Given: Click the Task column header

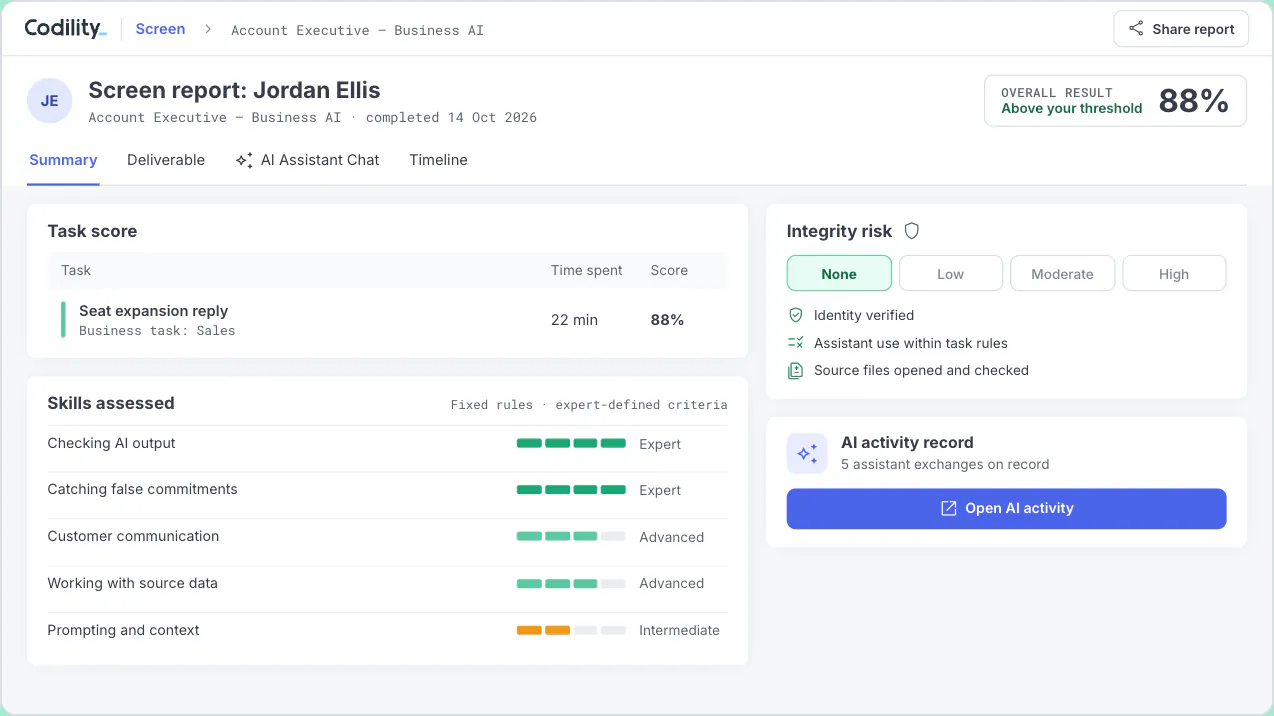Looking at the screenshot, I should pos(76,270).
